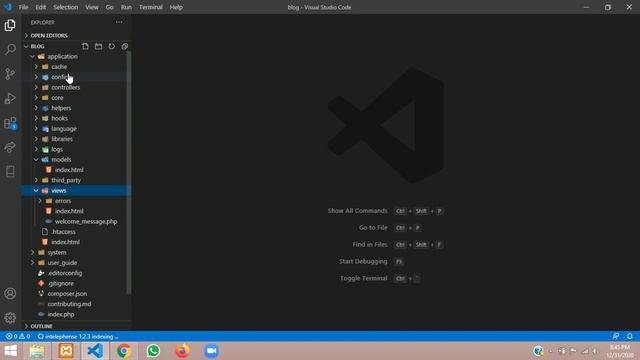Open the View menu

tap(91, 7)
